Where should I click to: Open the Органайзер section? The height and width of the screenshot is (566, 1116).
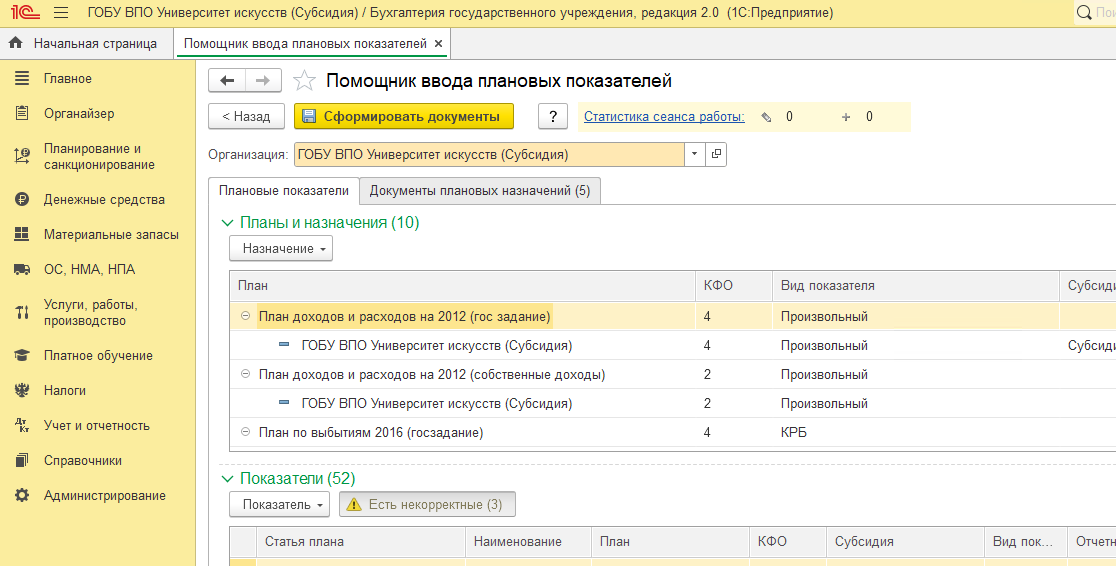coord(79,113)
